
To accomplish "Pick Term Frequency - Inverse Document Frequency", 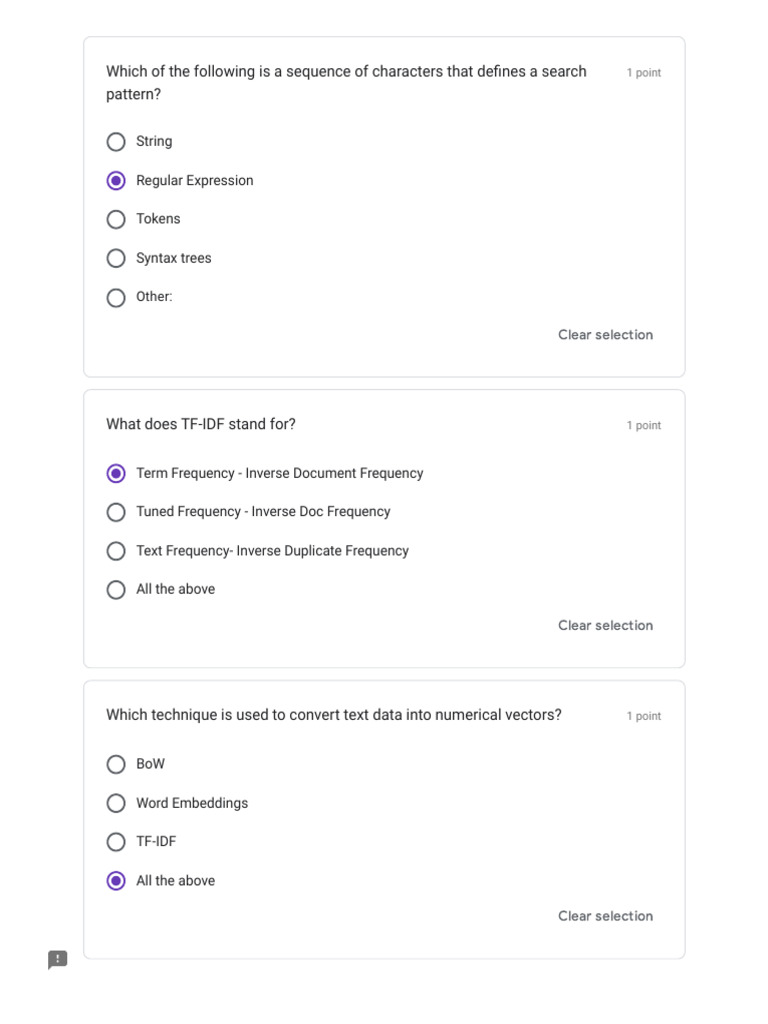I will click(x=116, y=473).
